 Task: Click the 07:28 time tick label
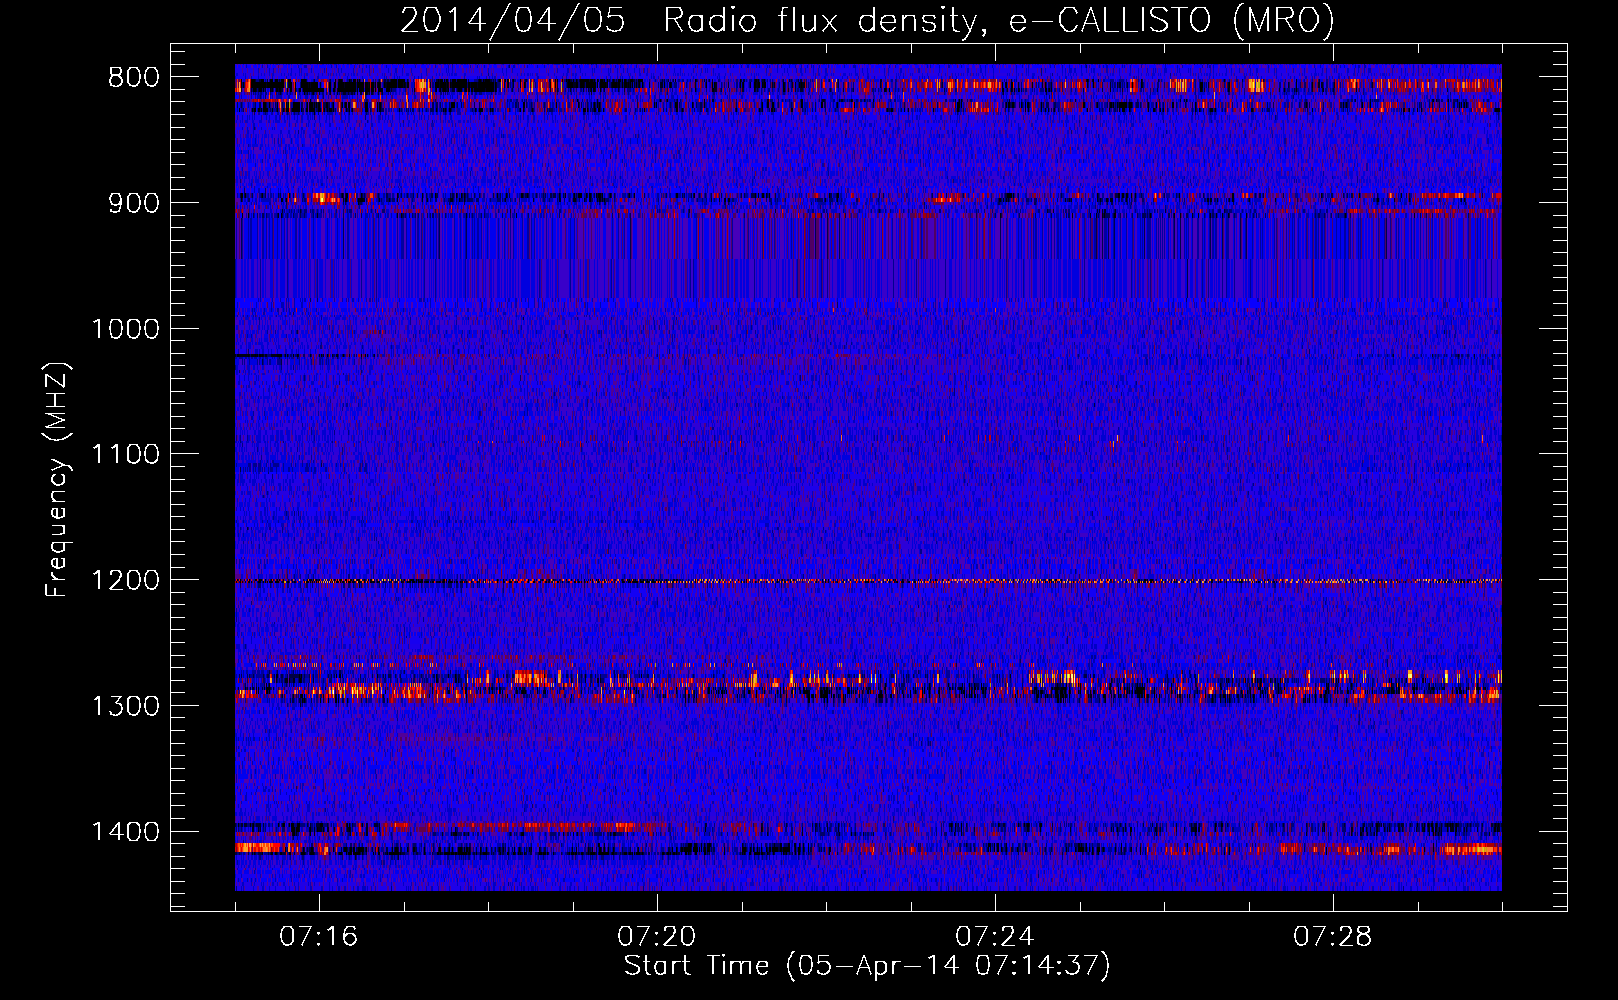click(1333, 937)
